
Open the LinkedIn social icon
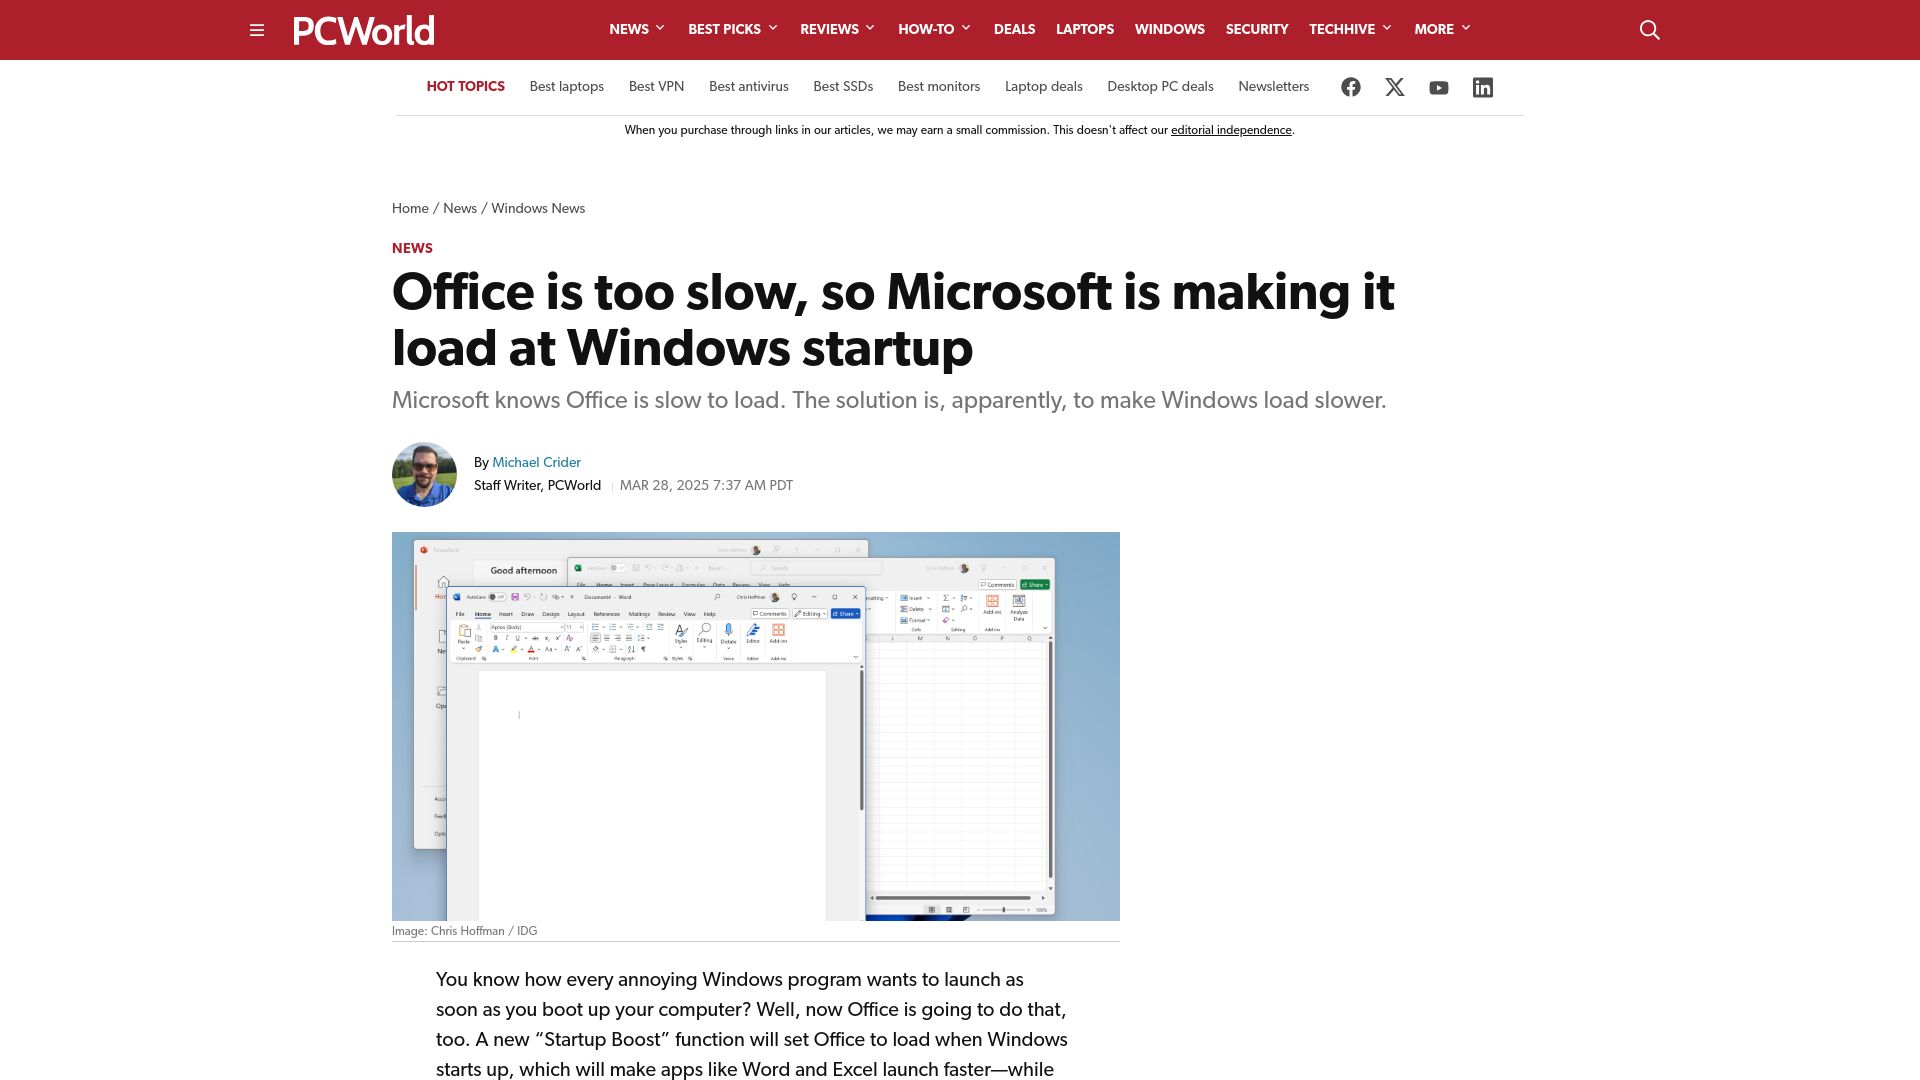(x=1483, y=87)
